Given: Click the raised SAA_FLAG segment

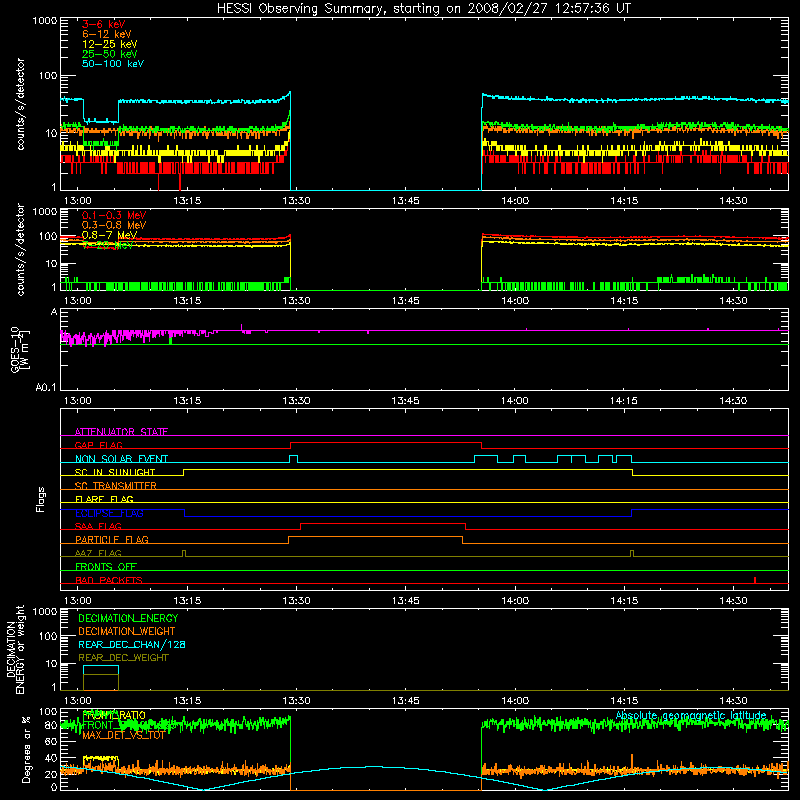Looking at the screenshot, I should point(383,524).
